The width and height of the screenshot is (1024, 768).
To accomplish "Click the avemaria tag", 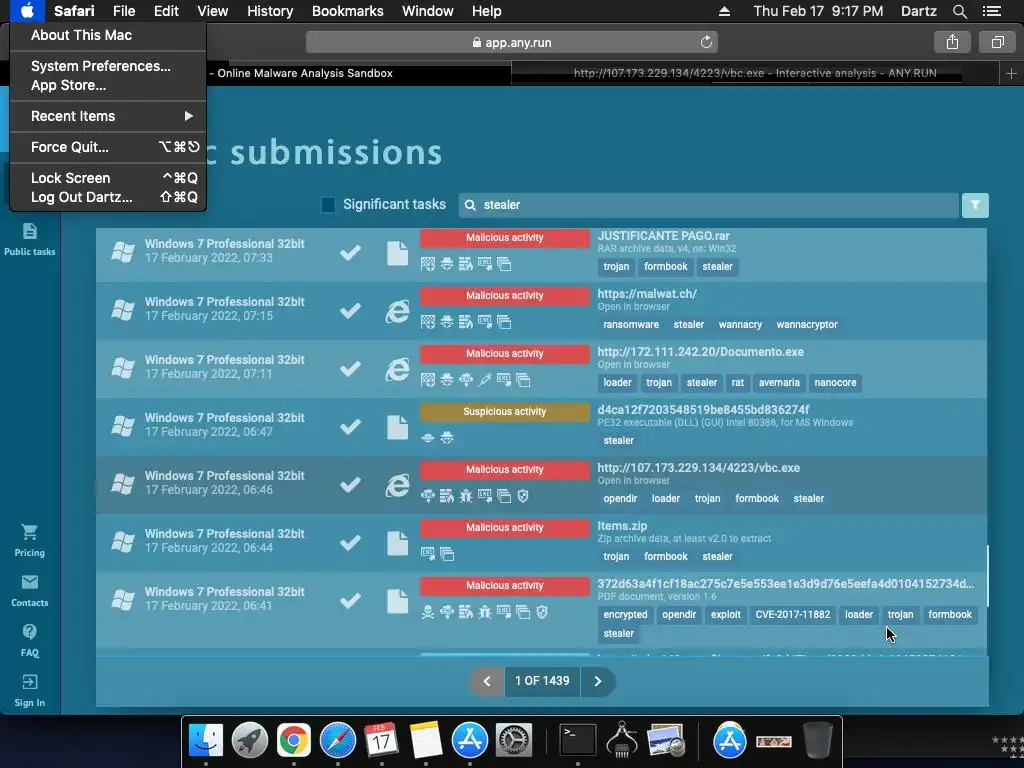I will [778, 383].
